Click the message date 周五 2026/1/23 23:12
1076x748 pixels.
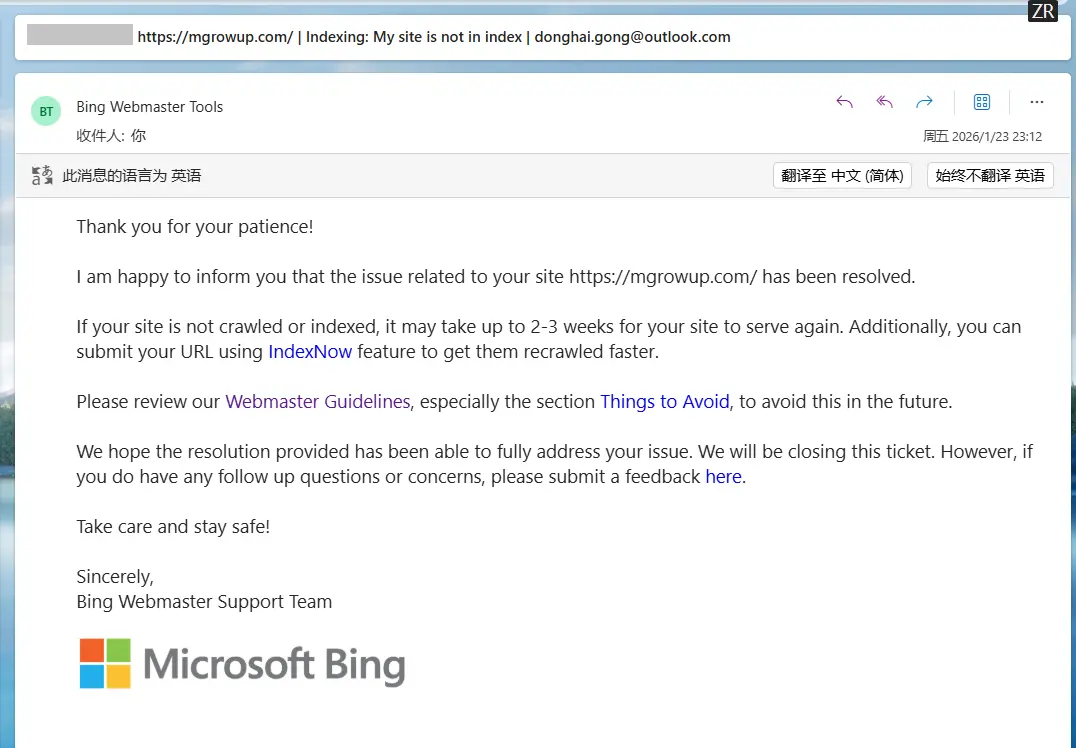point(982,137)
